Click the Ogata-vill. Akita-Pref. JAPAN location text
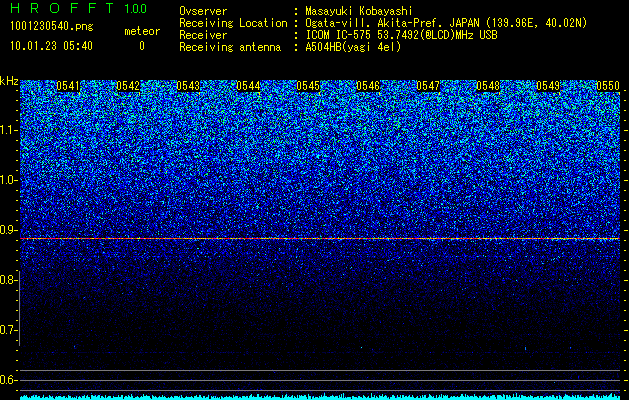629x400 pixels. (x=446, y=23)
